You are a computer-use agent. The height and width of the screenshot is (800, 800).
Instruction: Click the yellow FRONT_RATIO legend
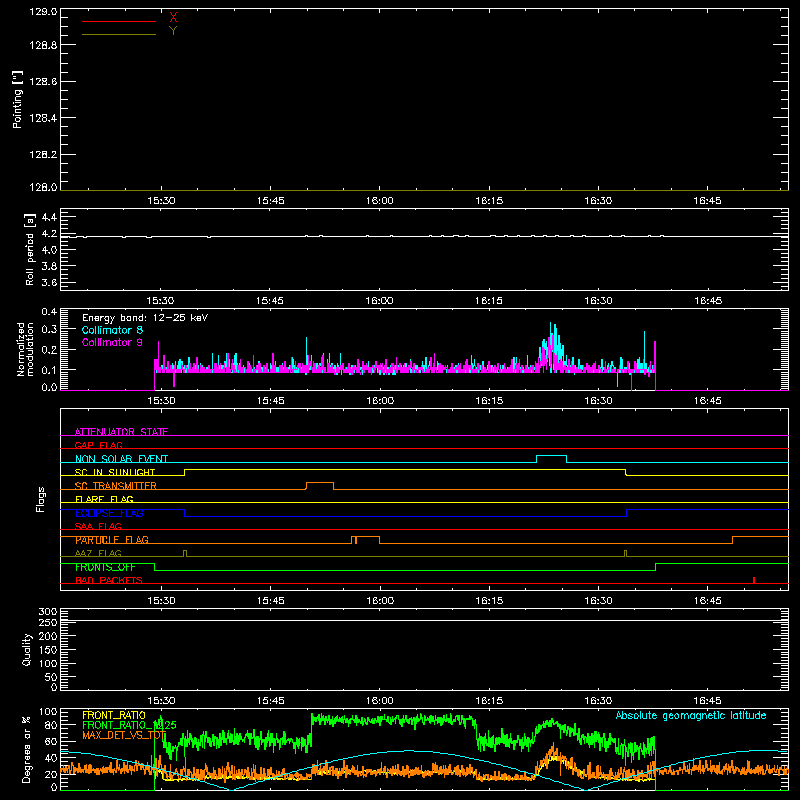pyautogui.click(x=114, y=715)
